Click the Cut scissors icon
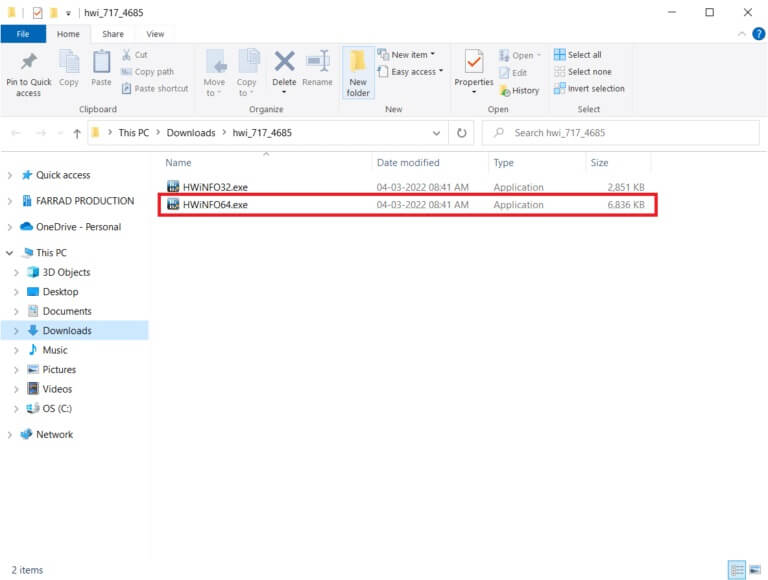768x580 pixels. [126, 54]
